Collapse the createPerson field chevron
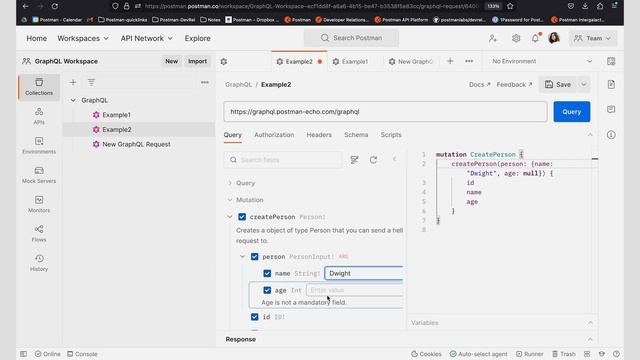This screenshot has width=640, height=360. coord(230,217)
